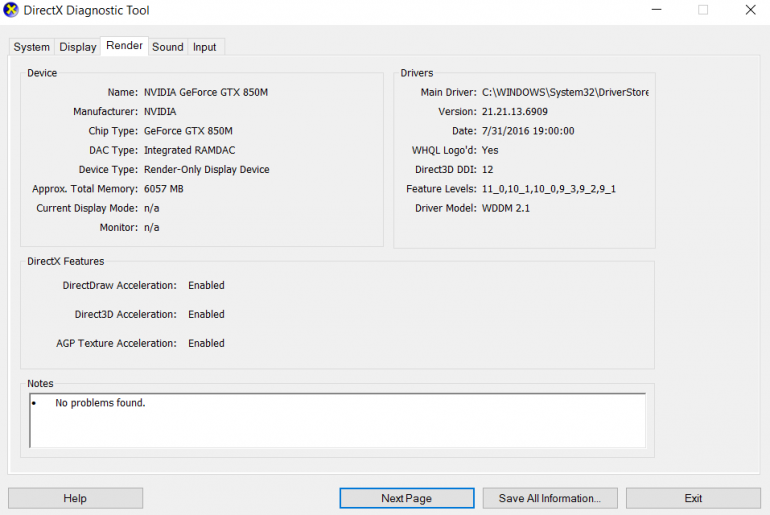Click Current Display Mode n/a value
This screenshot has width=770, height=515.
(151, 208)
